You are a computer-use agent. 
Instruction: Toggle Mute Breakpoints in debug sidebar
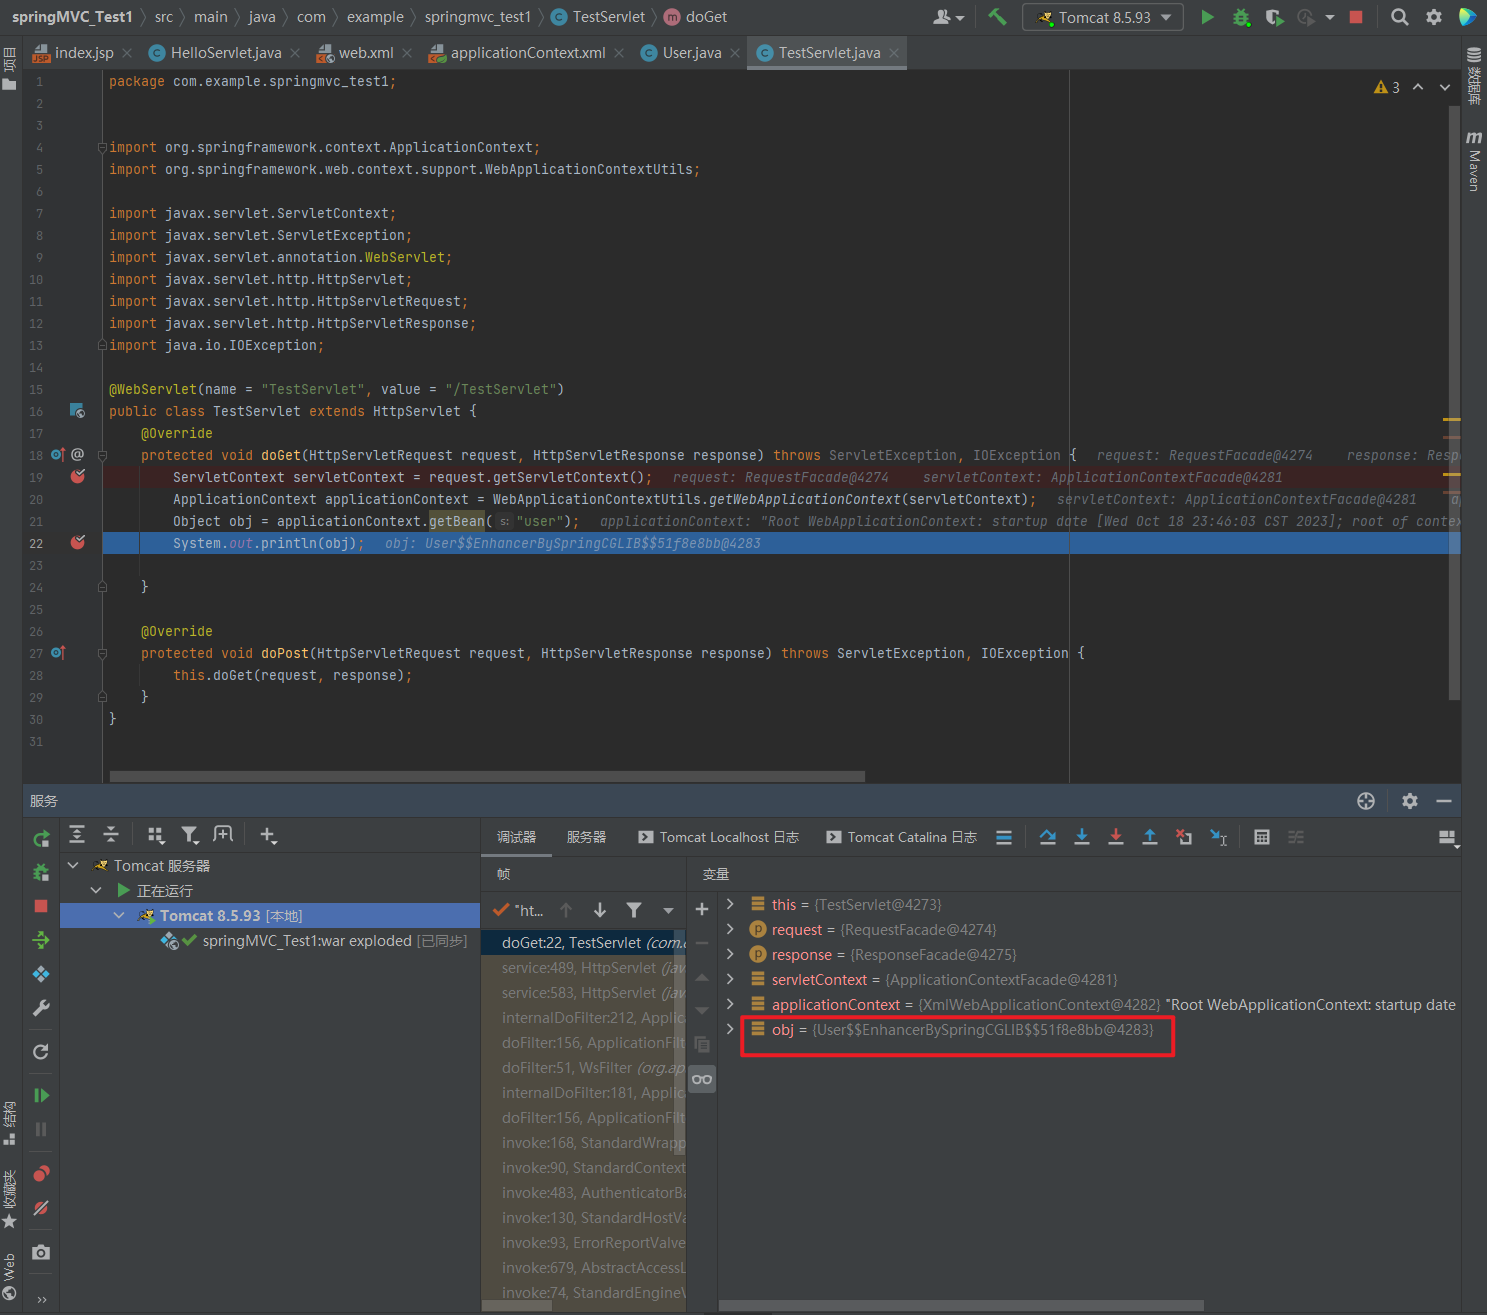pyautogui.click(x=41, y=1208)
